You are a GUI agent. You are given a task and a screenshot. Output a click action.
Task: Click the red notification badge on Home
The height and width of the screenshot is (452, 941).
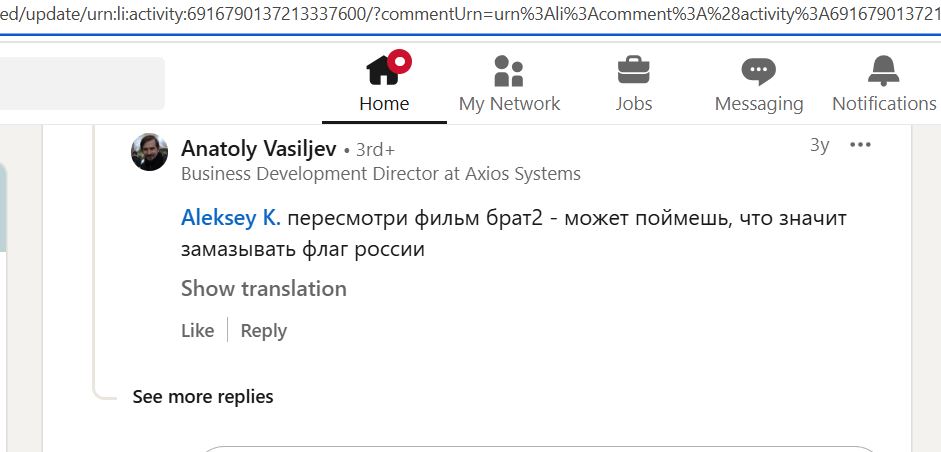(400, 61)
